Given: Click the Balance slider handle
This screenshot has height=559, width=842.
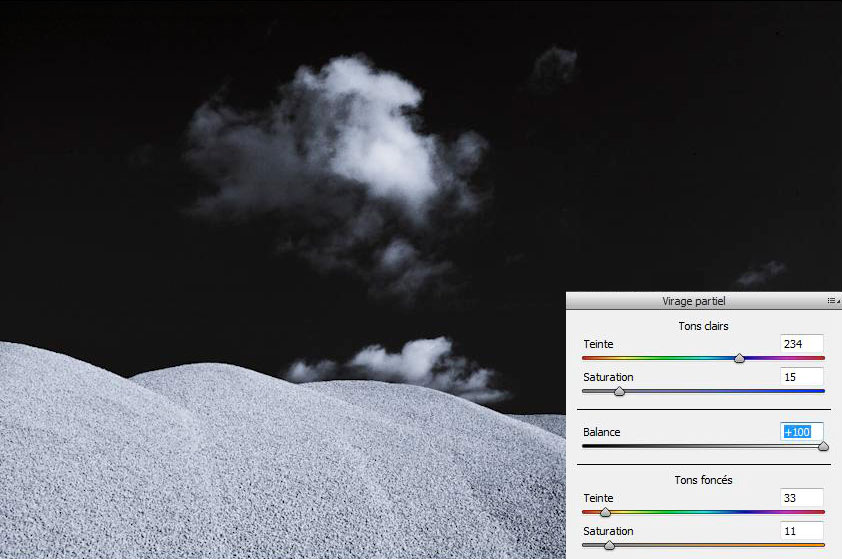Looking at the screenshot, I should pos(823,446).
